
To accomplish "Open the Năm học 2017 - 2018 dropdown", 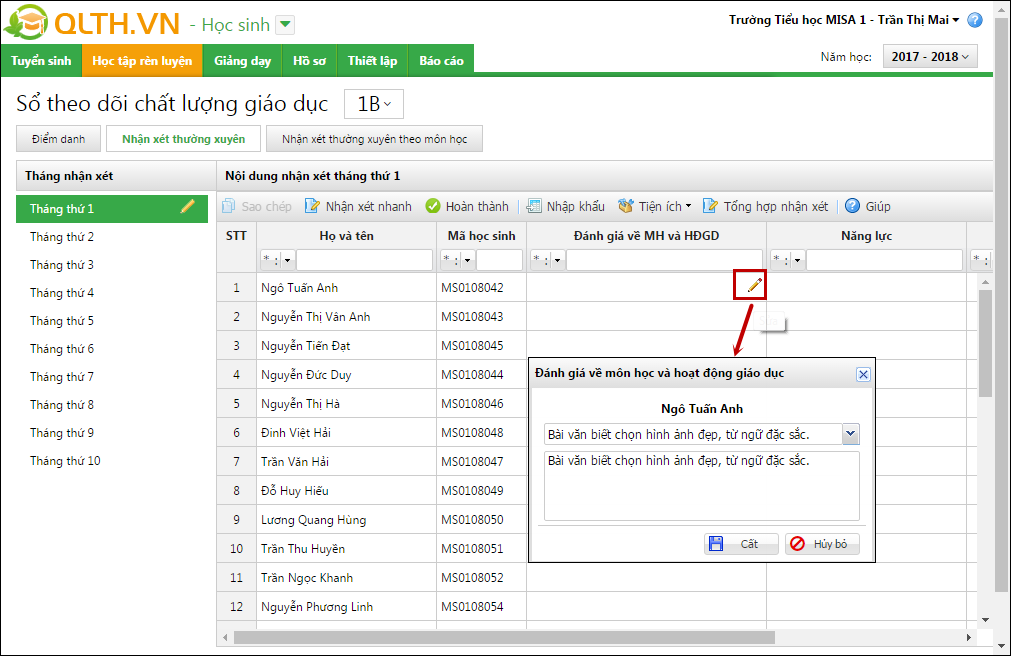I will point(930,57).
